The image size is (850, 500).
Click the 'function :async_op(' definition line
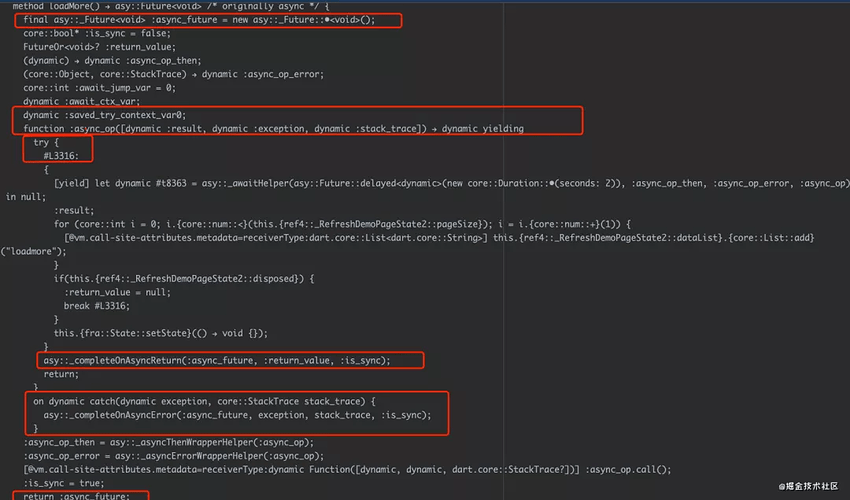tap(273, 129)
